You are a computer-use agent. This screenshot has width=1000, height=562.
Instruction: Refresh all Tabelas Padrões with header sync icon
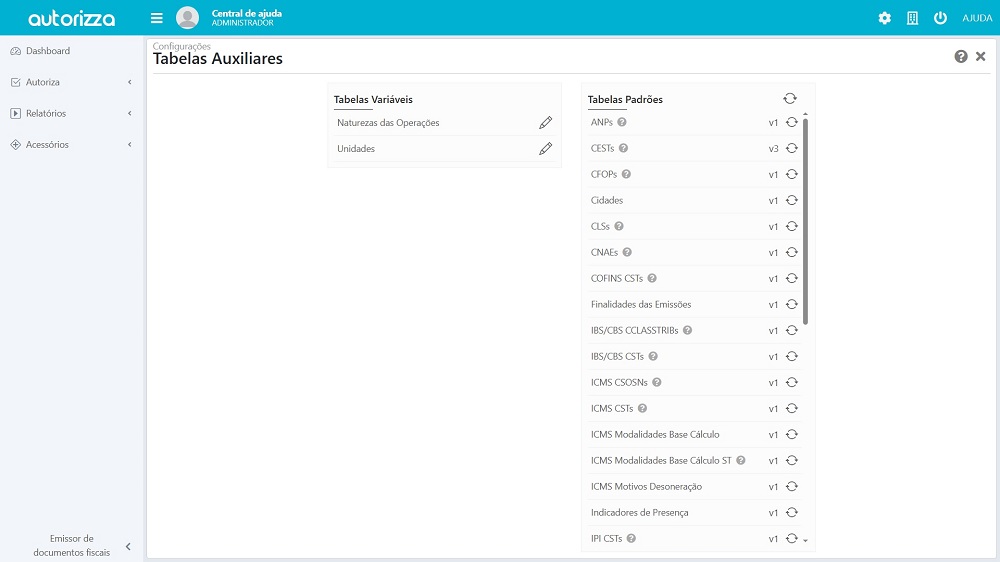[x=790, y=99]
